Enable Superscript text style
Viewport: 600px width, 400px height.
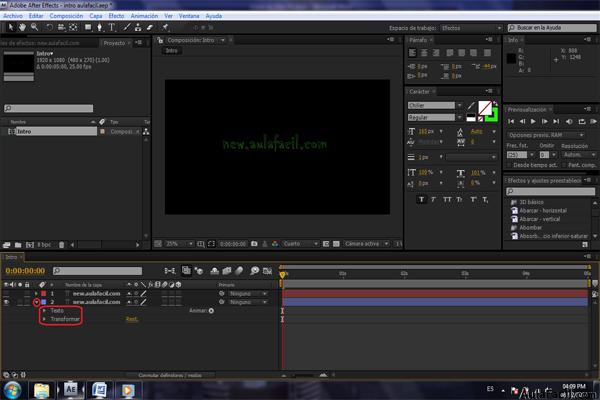473,199
